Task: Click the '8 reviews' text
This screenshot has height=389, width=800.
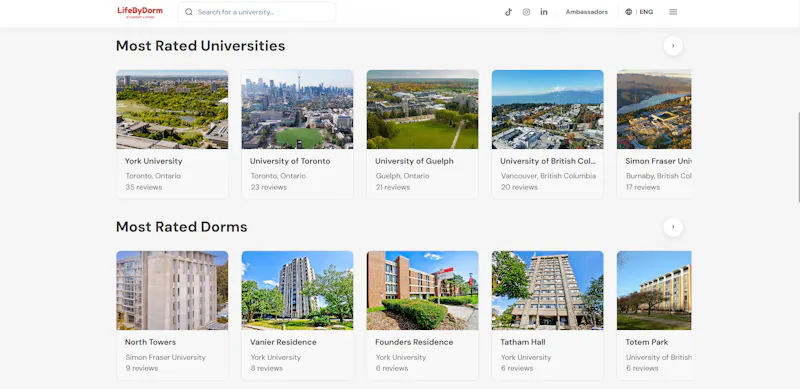Action: pos(267,368)
